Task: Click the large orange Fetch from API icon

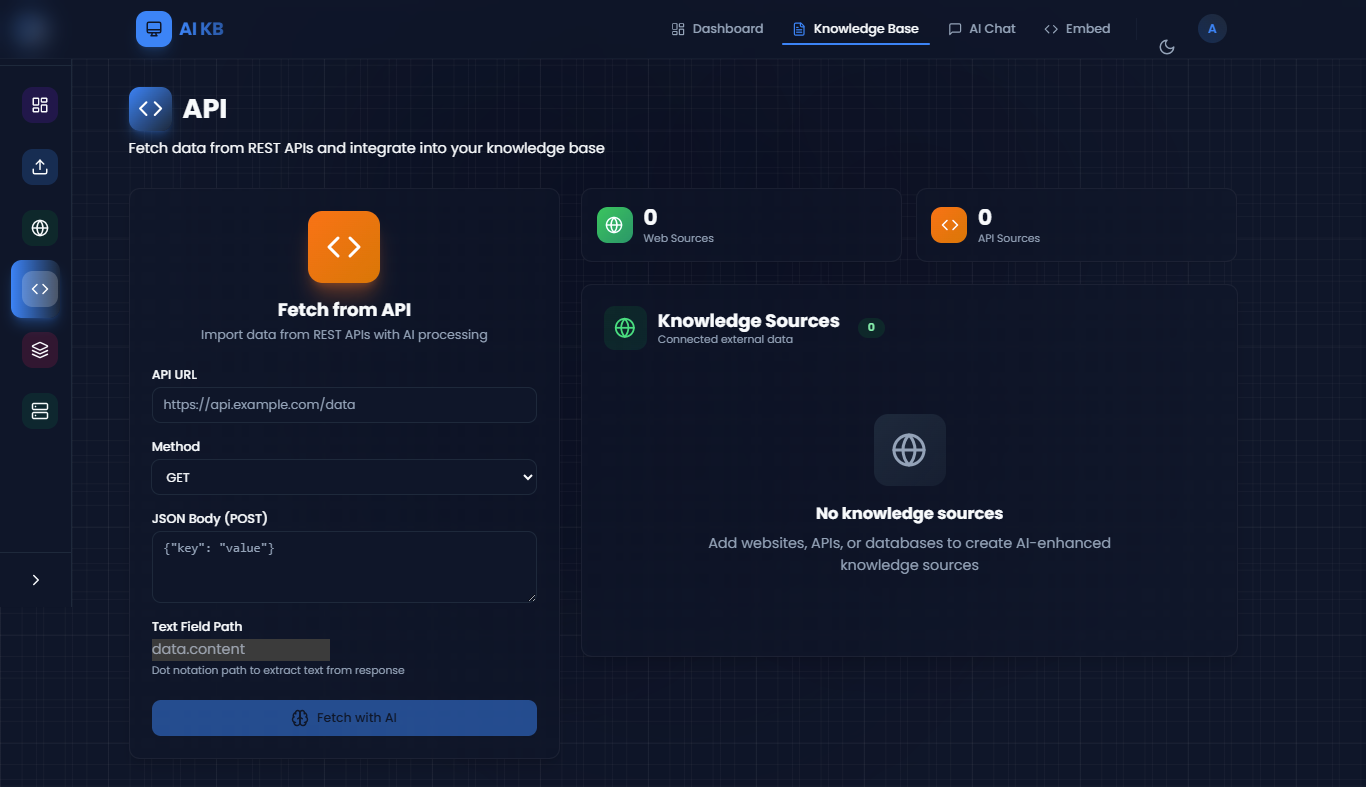Action: (344, 247)
